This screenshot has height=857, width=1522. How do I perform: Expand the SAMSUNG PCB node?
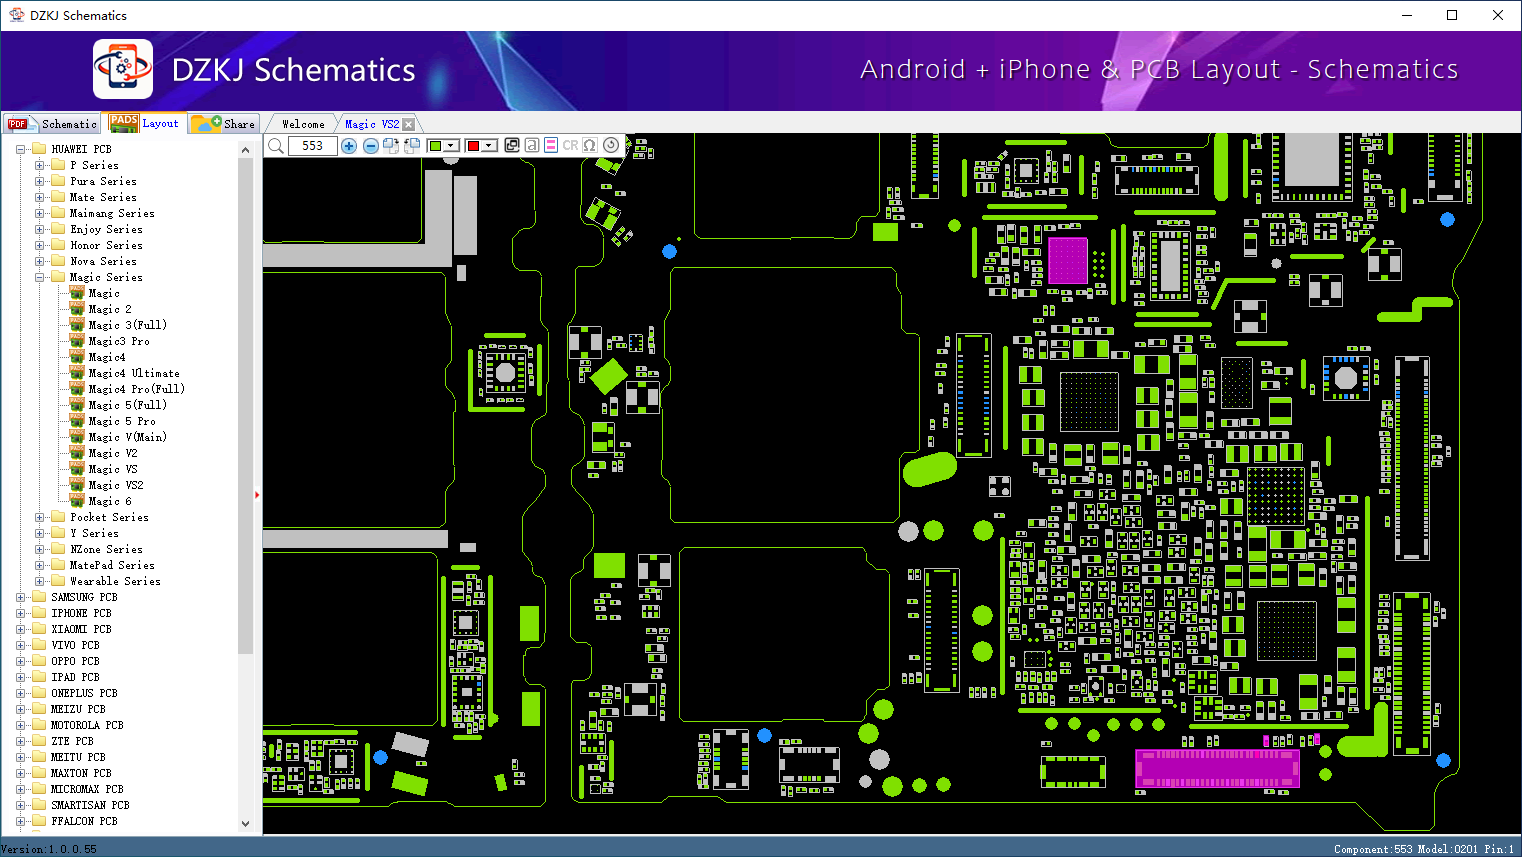coord(21,597)
